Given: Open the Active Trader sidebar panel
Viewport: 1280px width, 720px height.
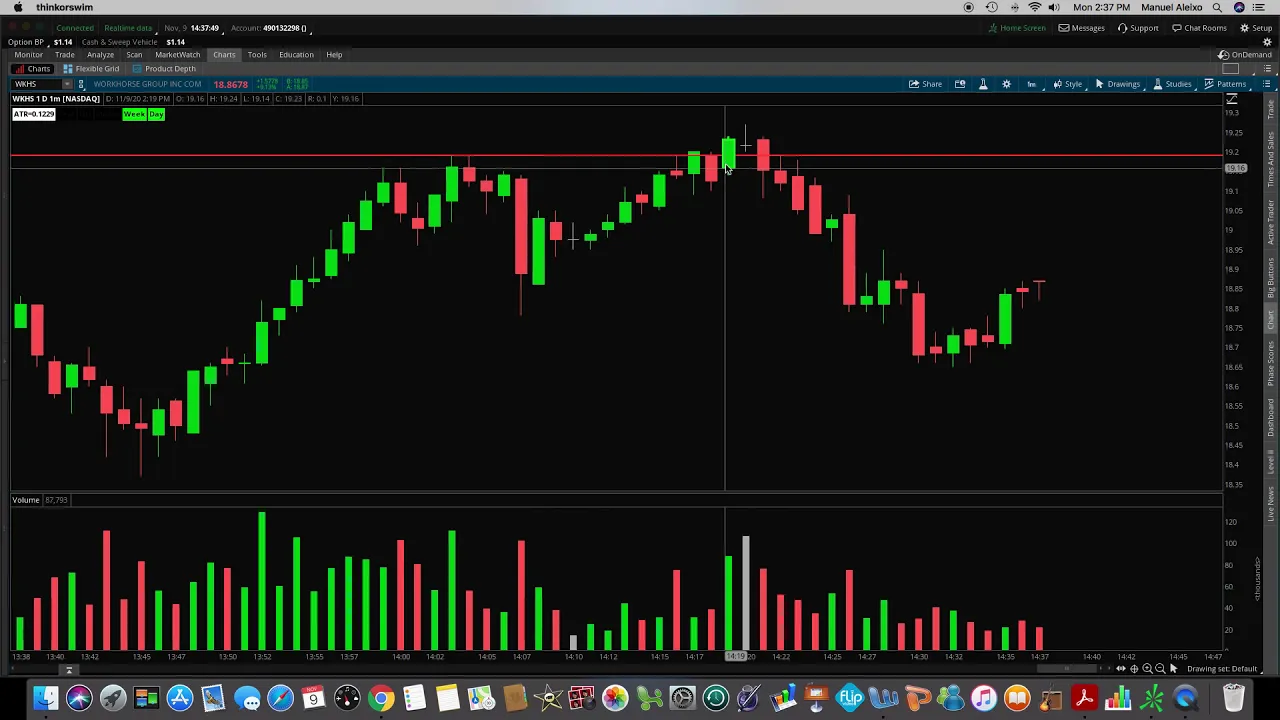Looking at the screenshot, I should click(x=1271, y=223).
